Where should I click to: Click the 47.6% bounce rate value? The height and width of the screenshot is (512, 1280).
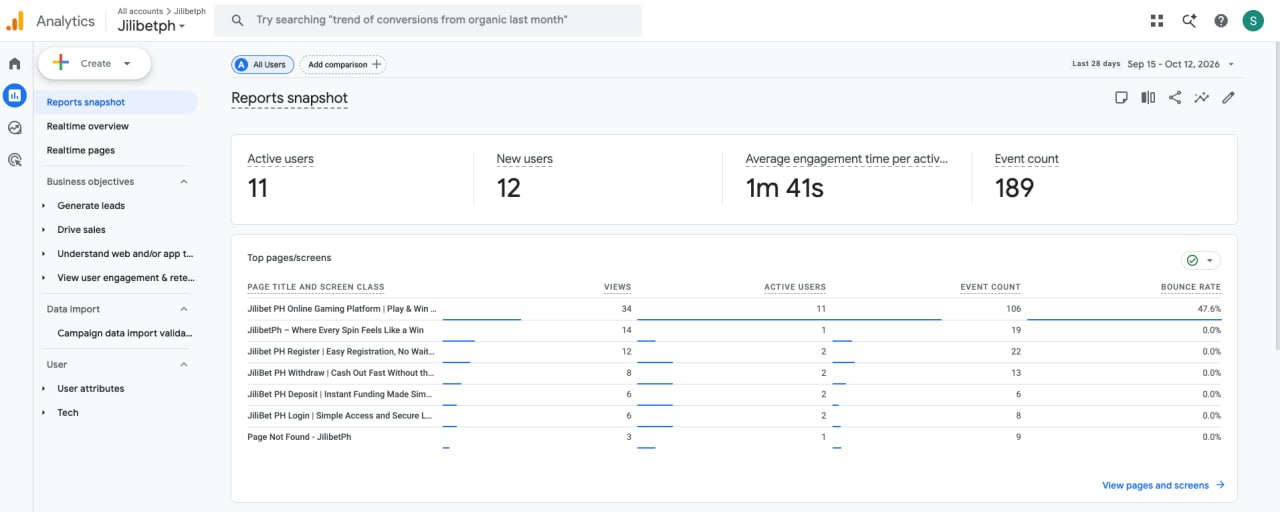point(1208,309)
